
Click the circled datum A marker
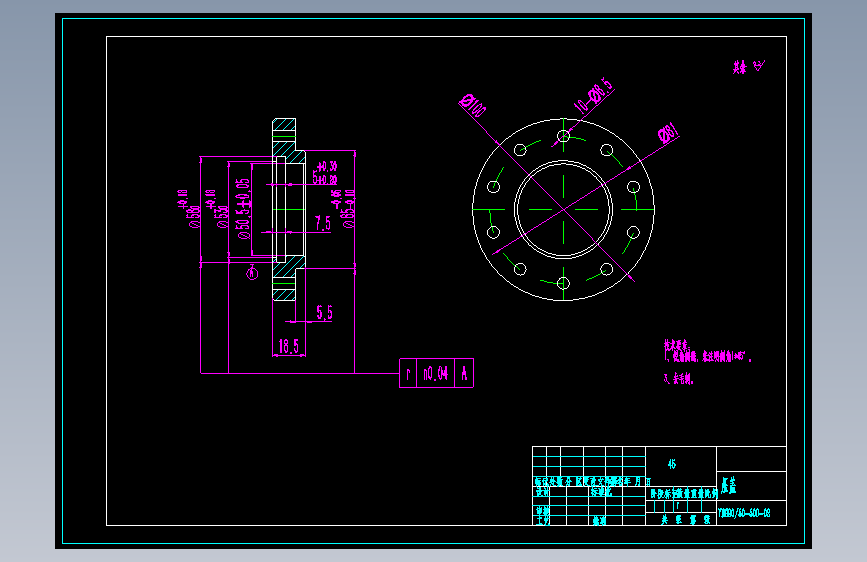[252, 273]
